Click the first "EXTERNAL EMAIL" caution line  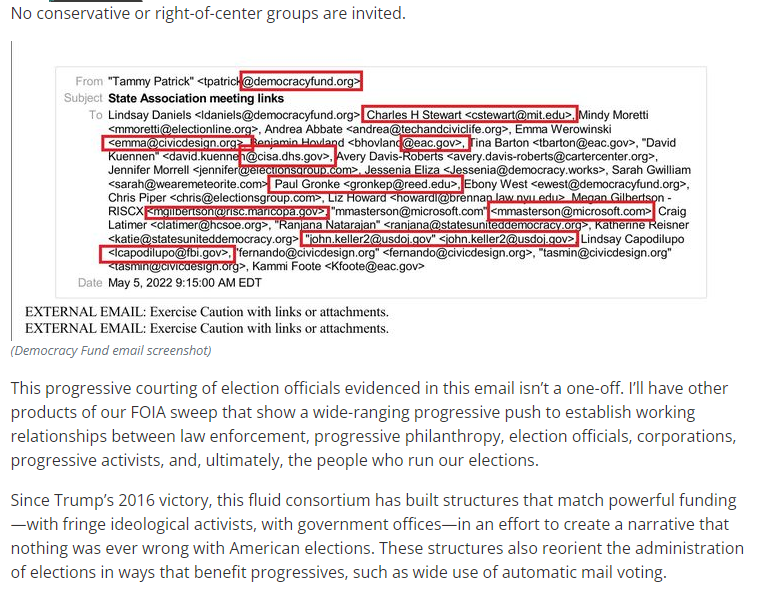[x=206, y=311]
